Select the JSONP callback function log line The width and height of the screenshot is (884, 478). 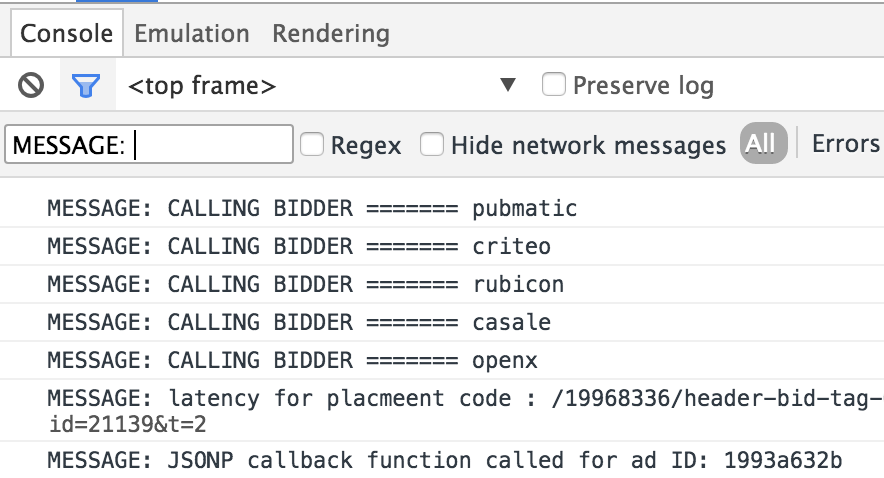coord(445,460)
